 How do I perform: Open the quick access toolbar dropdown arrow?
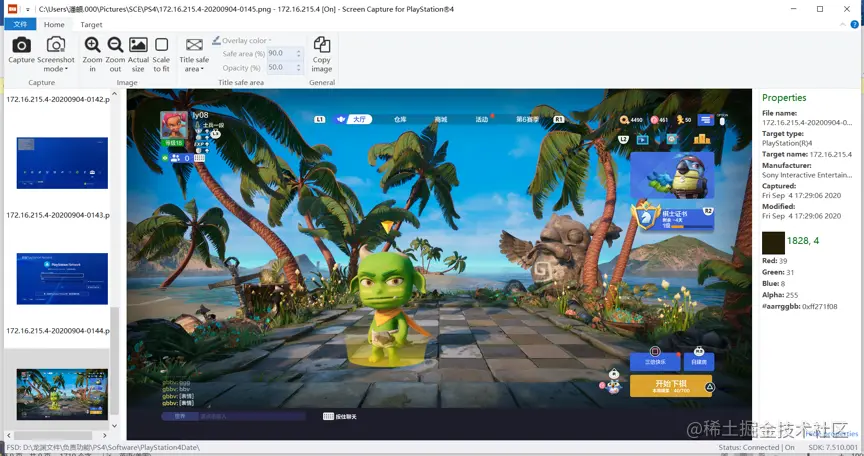[x=28, y=9]
